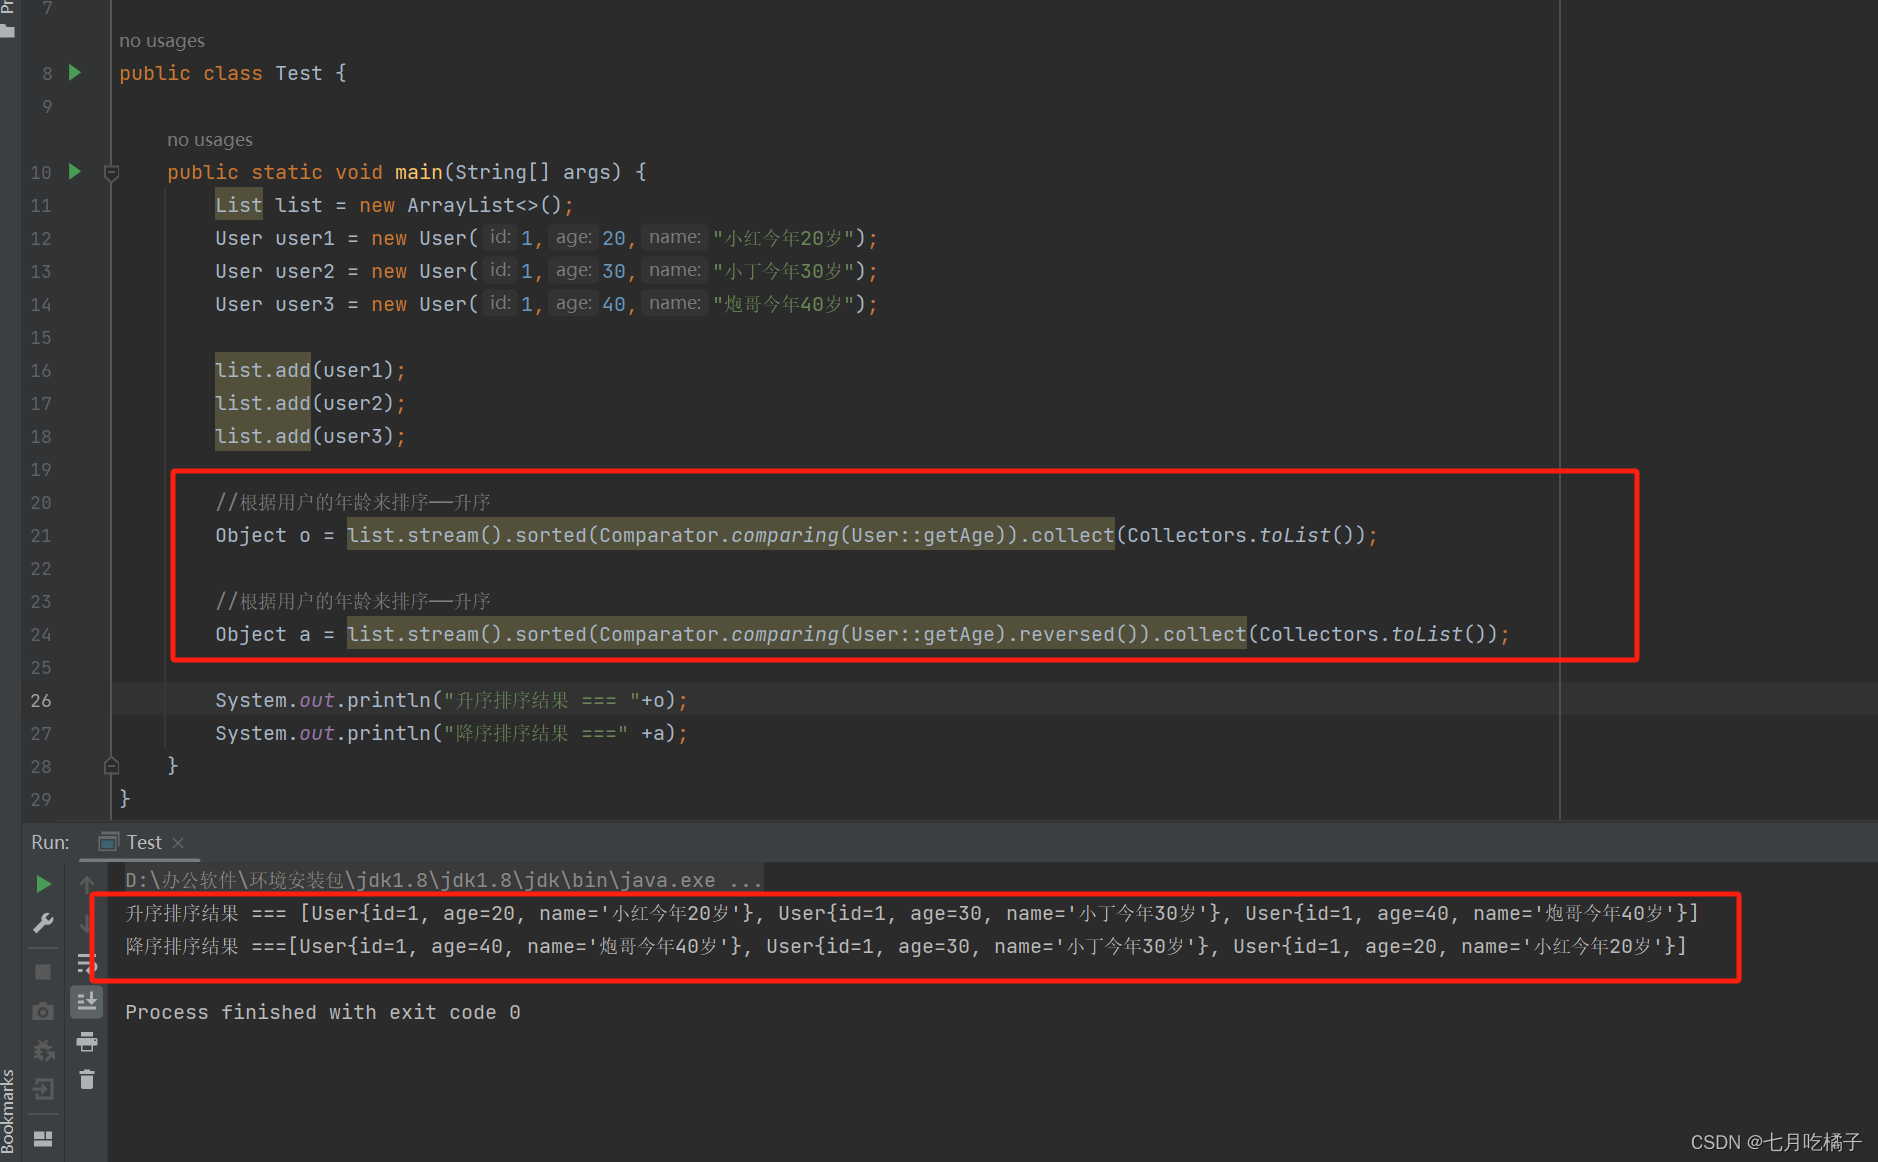Image resolution: width=1878 pixels, height=1162 pixels.
Task: Go up the stack trace
Action: click(x=87, y=884)
